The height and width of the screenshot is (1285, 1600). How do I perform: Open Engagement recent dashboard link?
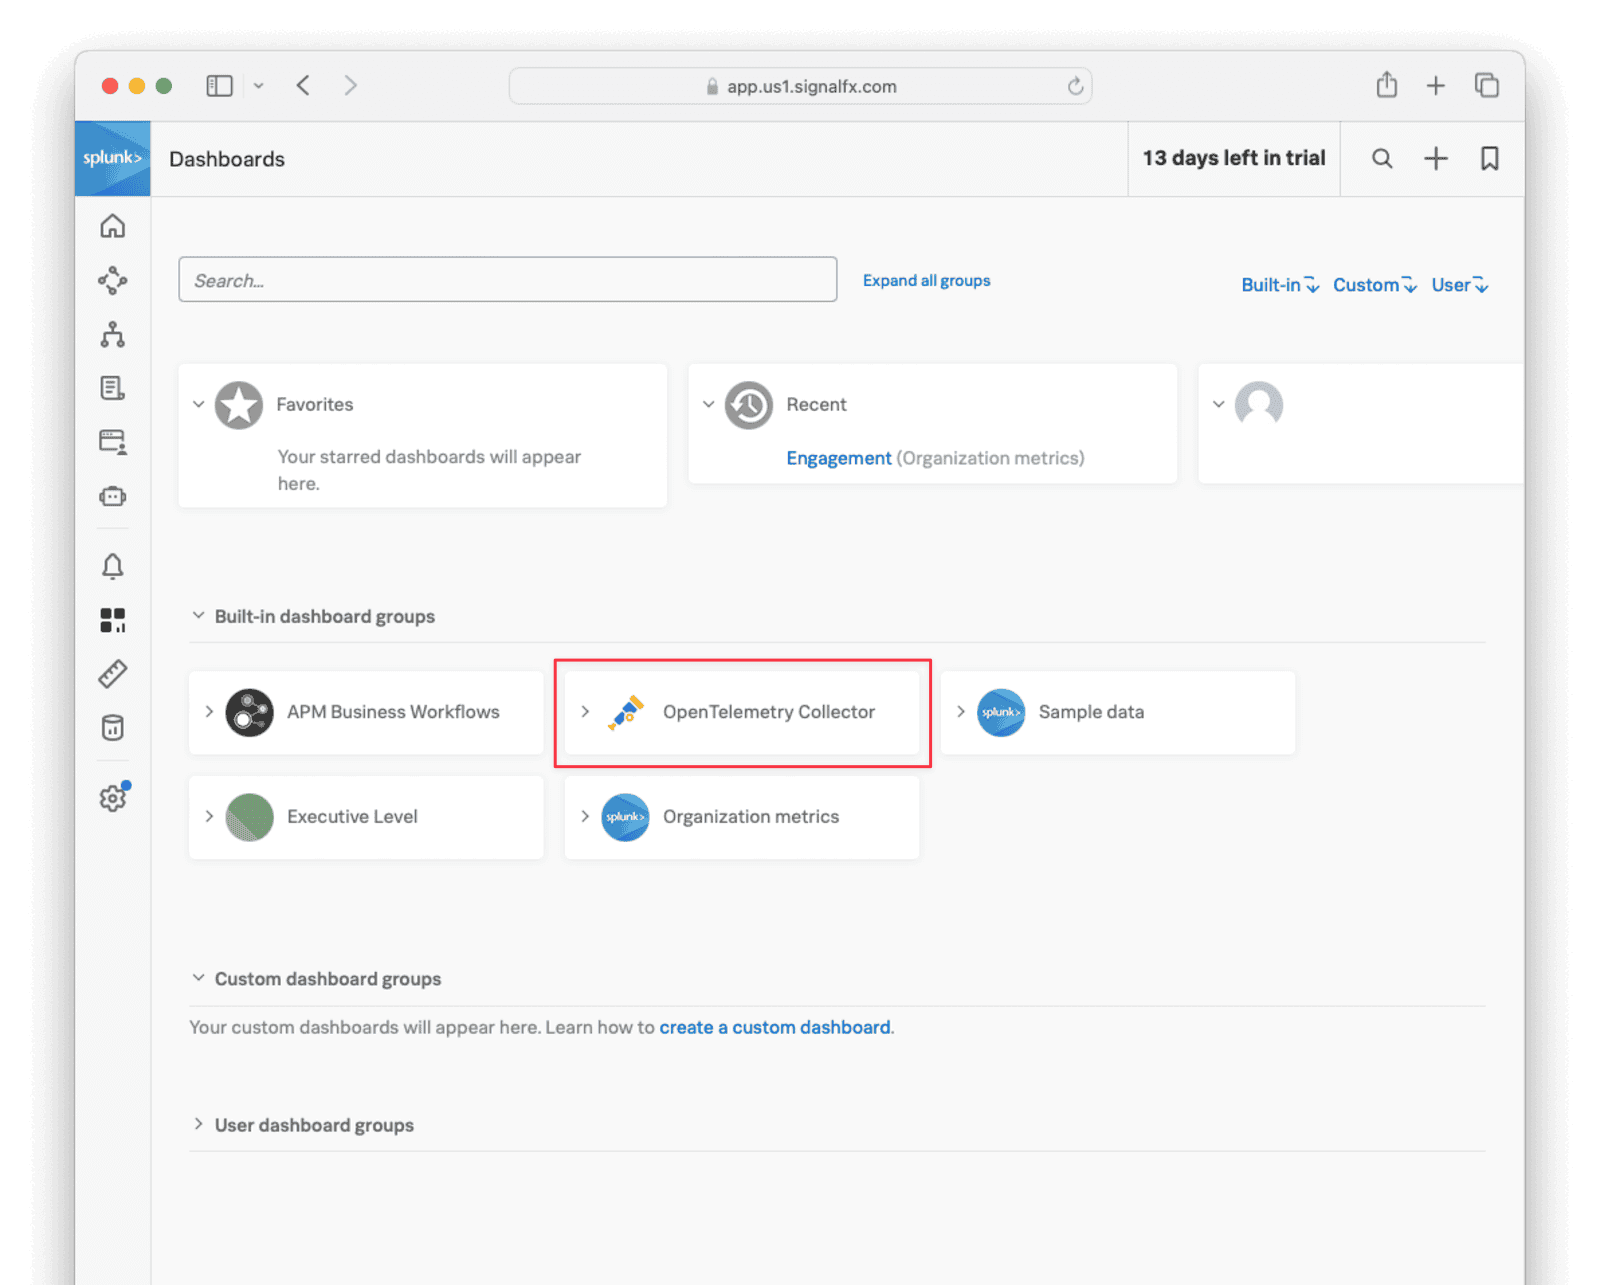838,458
